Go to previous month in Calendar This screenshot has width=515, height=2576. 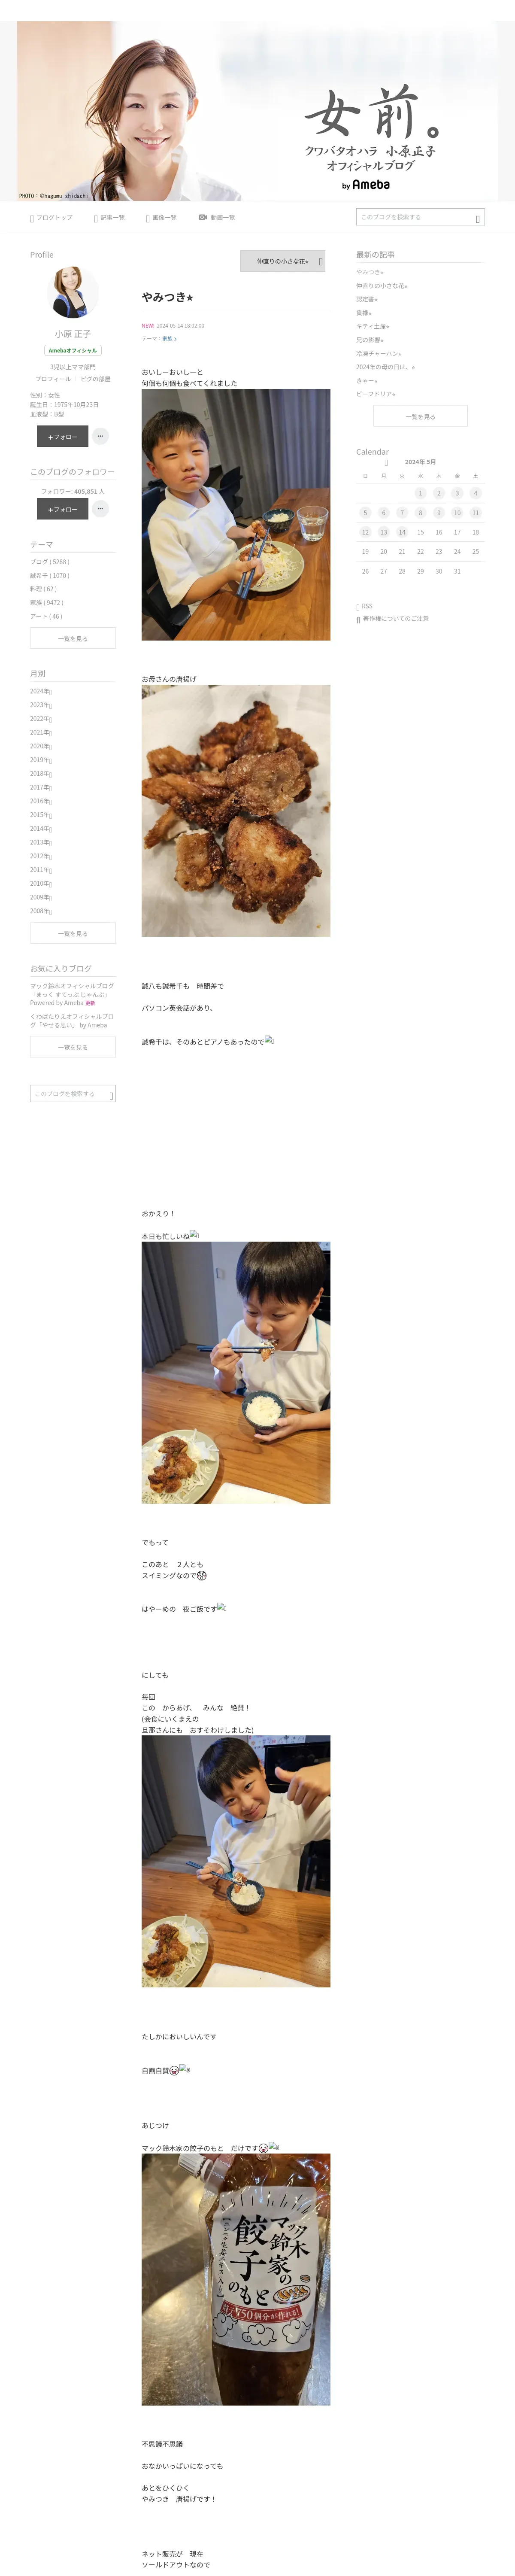[x=386, y=463]
